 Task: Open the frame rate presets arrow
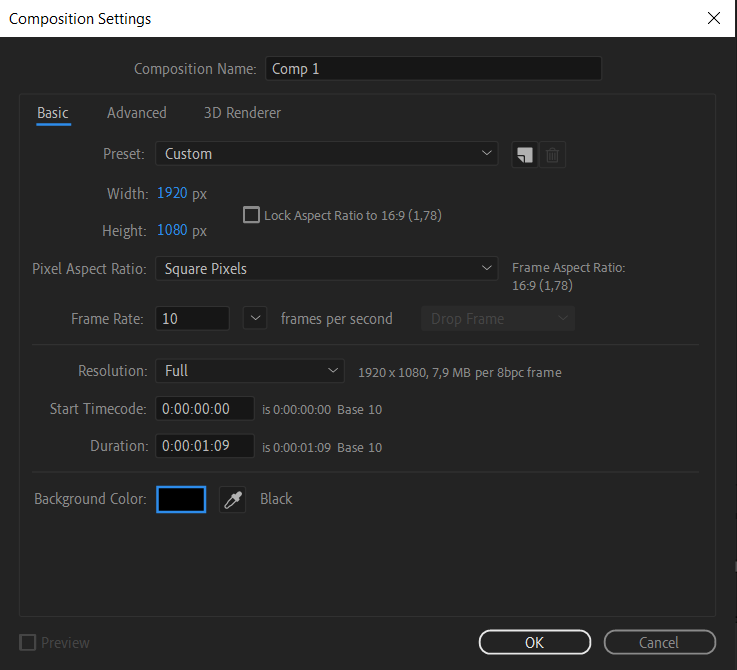pyautogui.click(x=256, y=319)
